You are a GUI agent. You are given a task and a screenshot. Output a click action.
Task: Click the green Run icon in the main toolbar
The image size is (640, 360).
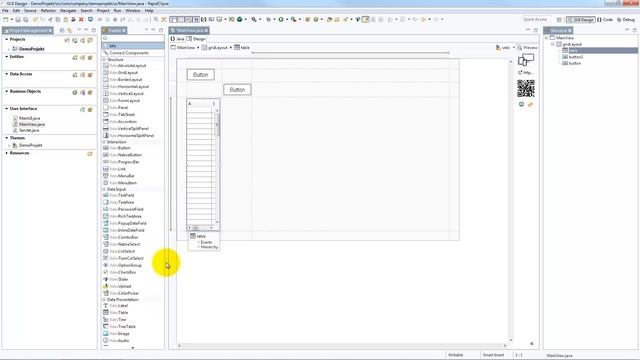281,19
